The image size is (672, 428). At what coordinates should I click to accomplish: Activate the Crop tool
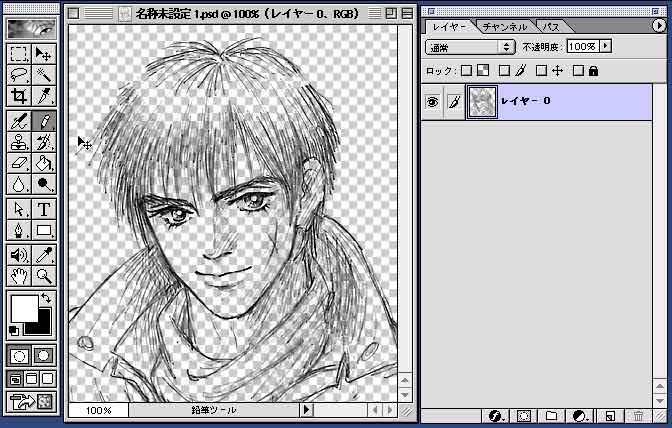point(18,97)
